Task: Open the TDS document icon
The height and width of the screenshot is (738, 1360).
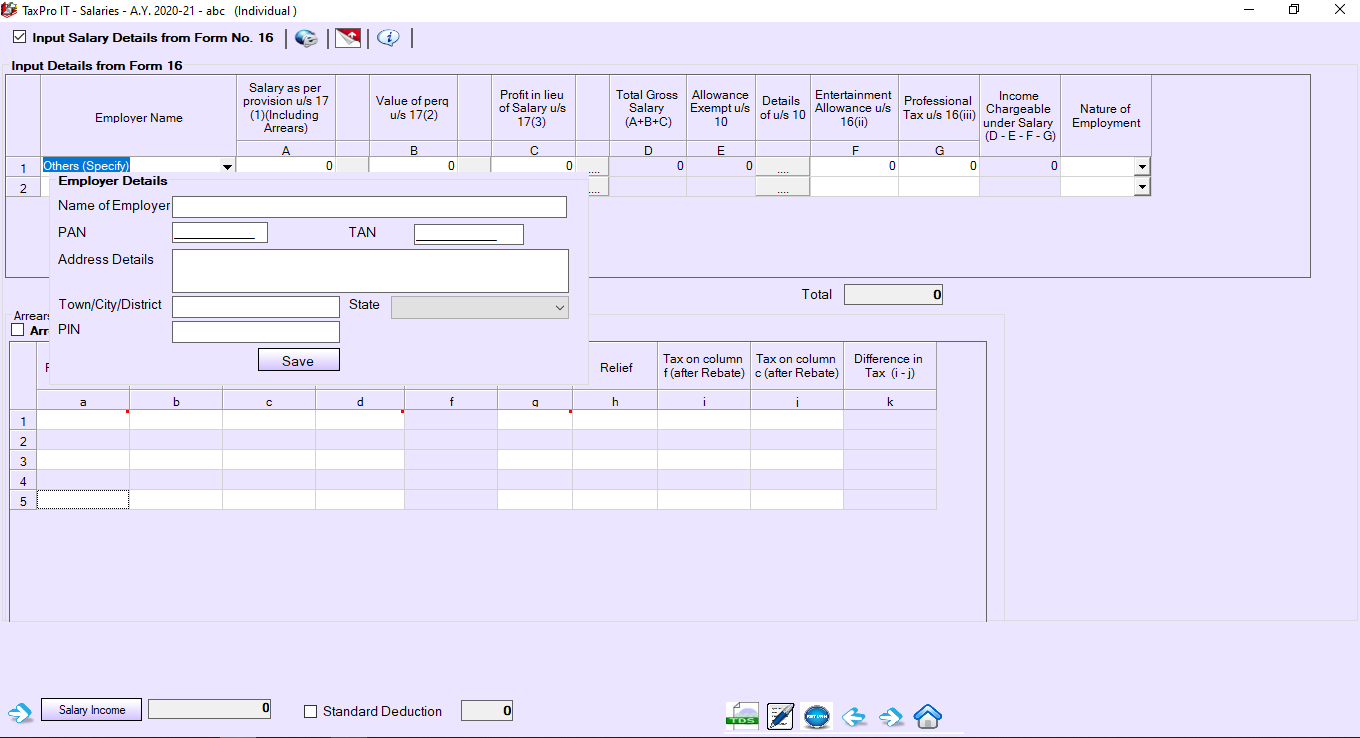Action: (x=742, y=716)
